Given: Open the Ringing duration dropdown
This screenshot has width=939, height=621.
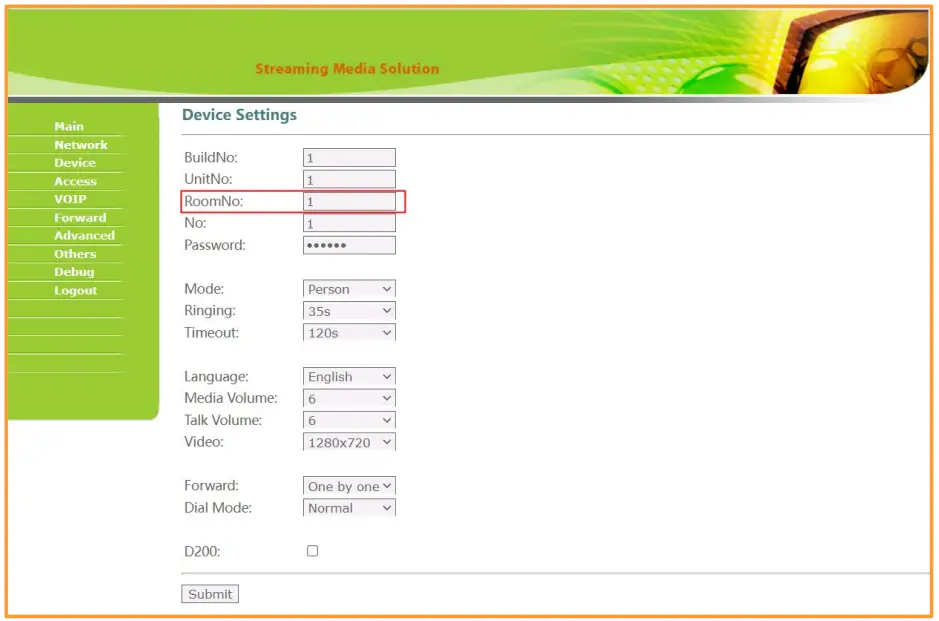Looking at the screenshot, I should point(349,311).
